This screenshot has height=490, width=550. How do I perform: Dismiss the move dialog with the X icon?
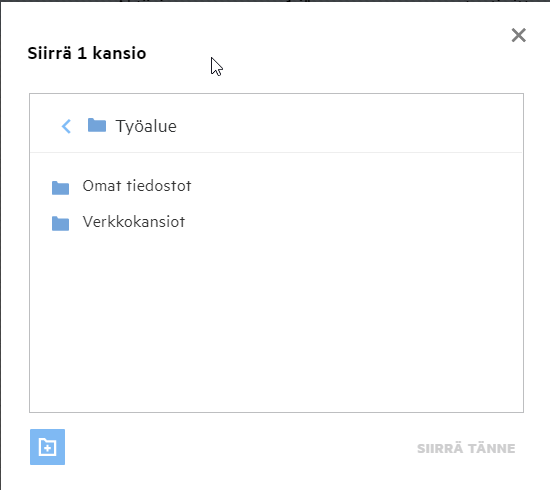click(x=518, y=35)
